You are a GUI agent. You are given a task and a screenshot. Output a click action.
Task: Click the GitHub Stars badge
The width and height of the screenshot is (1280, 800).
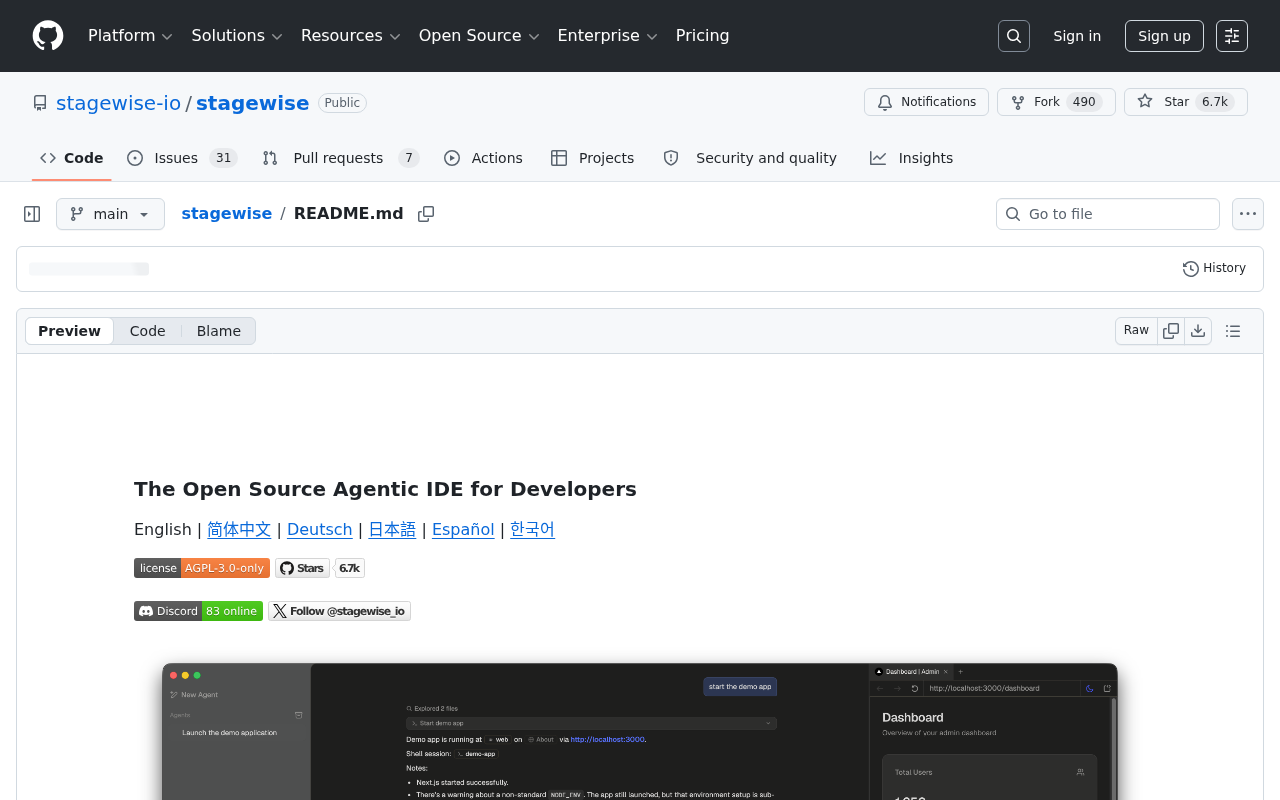click(x=302, y=568)
